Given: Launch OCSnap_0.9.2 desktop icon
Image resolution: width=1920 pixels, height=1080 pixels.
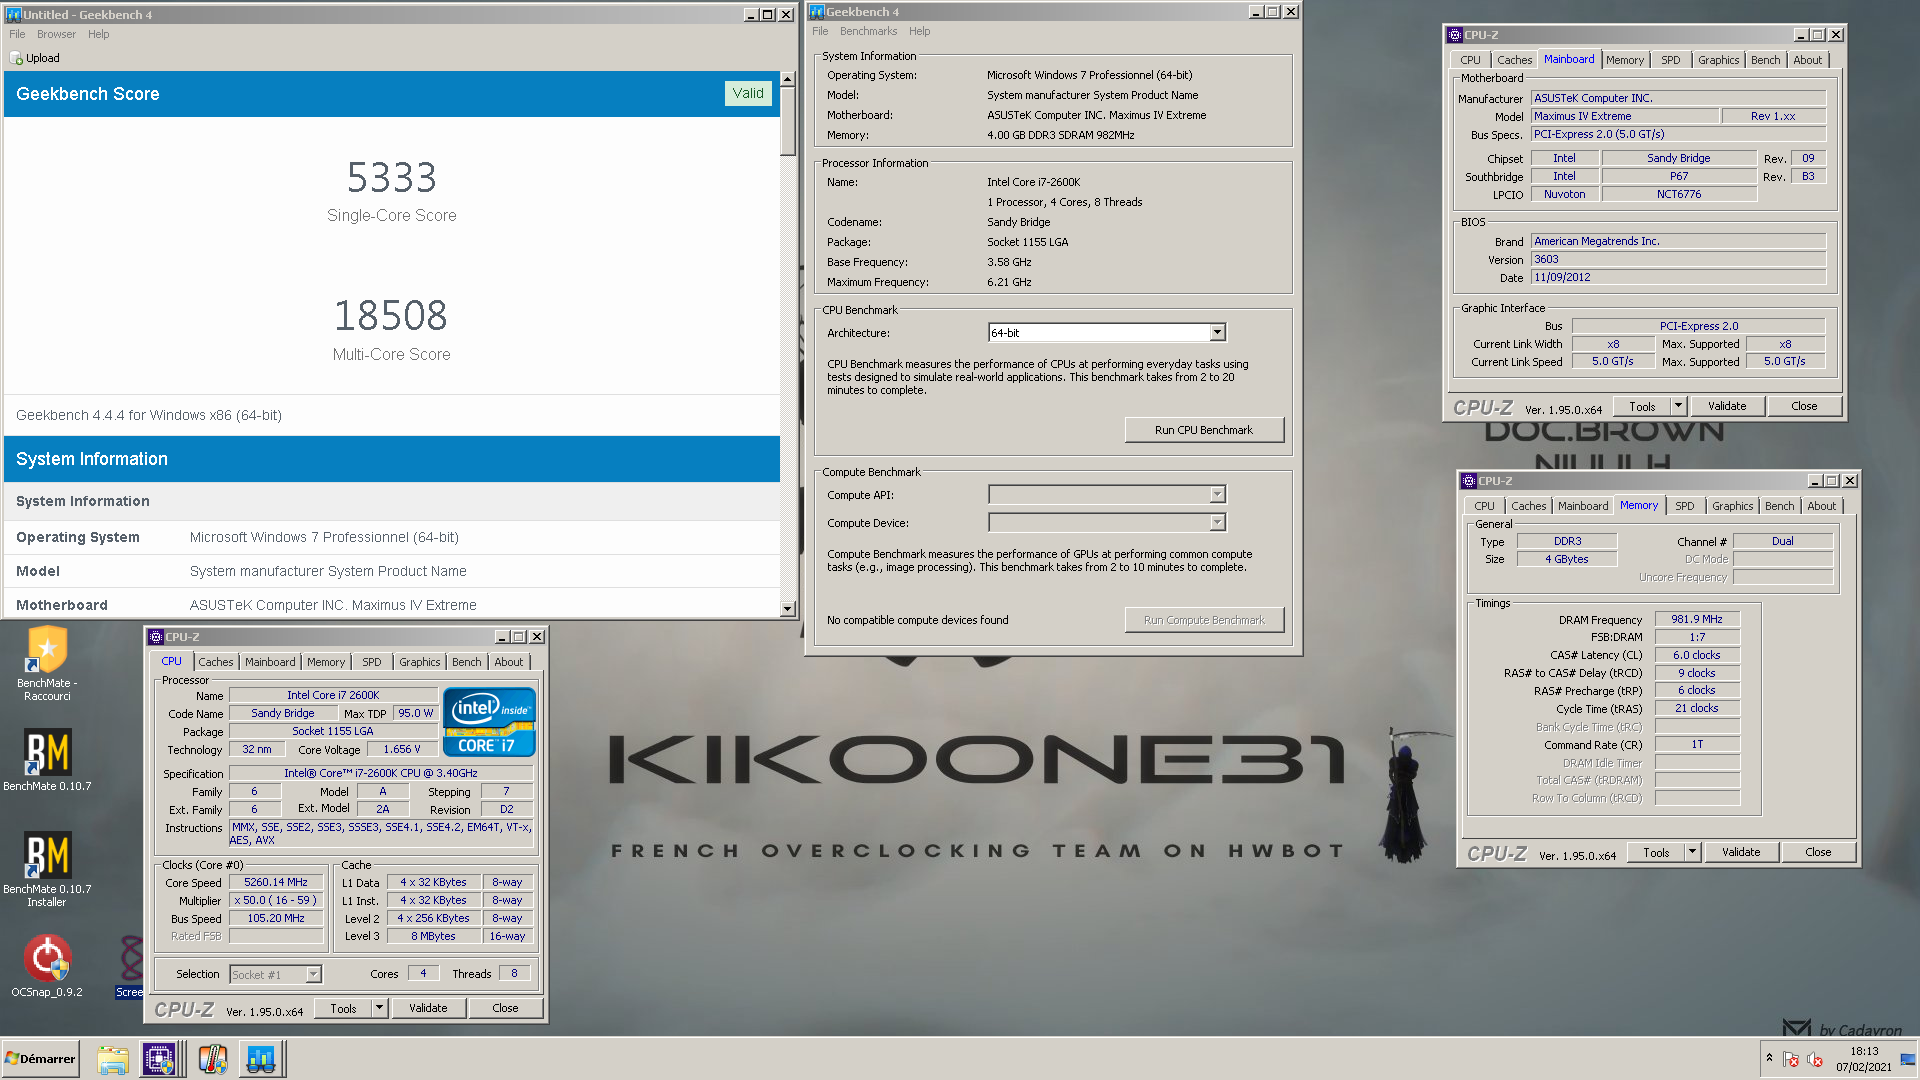Looking at the screenshot, I should (x=47, y=966).
